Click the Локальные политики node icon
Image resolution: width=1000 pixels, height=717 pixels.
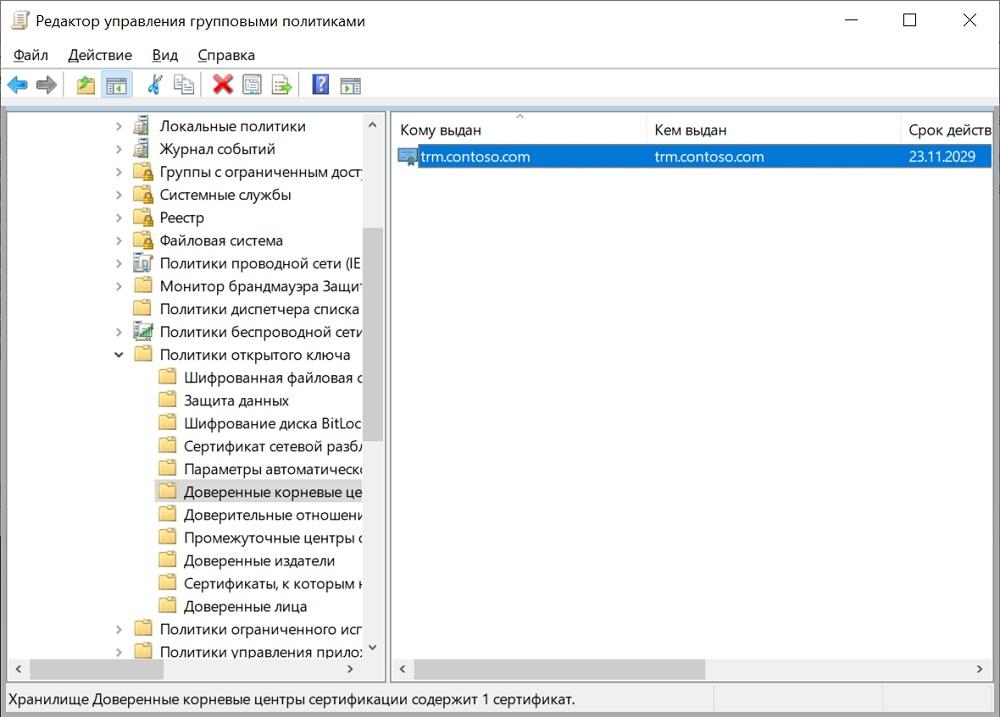click(x=142, y=126)
